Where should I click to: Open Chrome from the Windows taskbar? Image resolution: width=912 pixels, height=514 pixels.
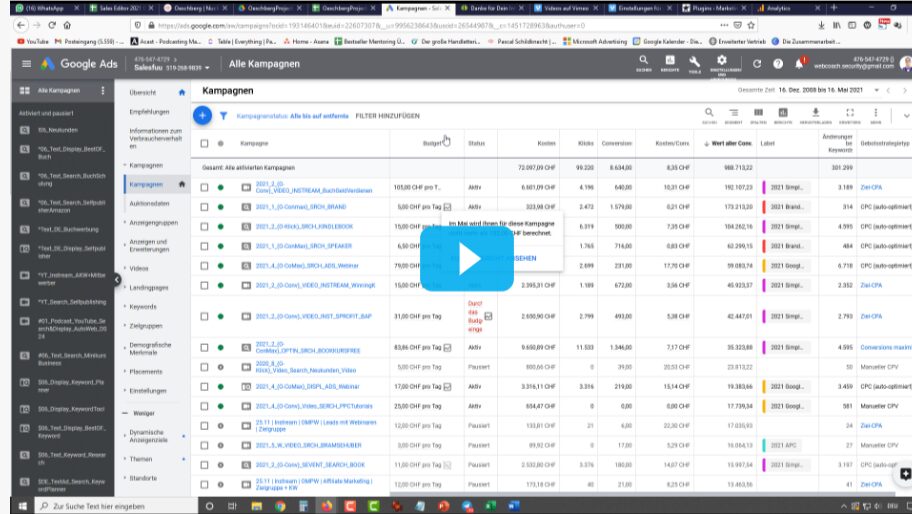point(280,506)
